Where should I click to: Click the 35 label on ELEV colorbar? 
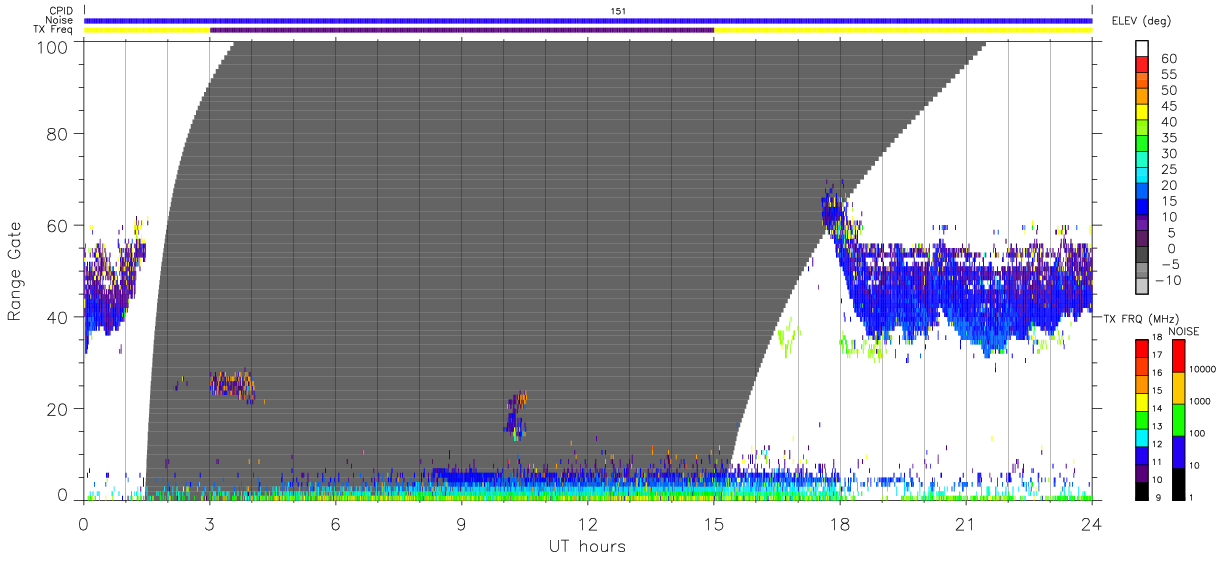point(1167,139)
